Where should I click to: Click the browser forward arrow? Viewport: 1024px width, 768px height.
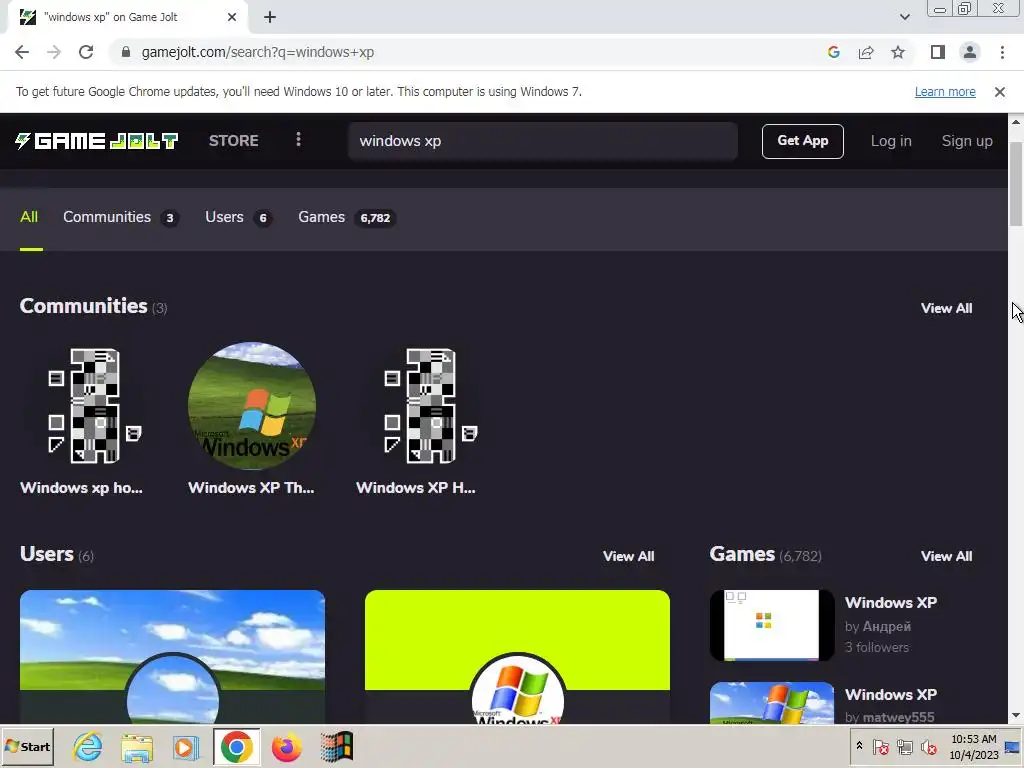point(54,52)
